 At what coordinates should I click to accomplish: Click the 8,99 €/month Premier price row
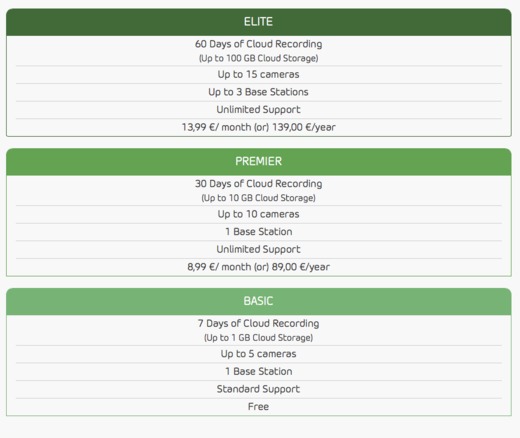pyautogui.click(x=259, y=267)
